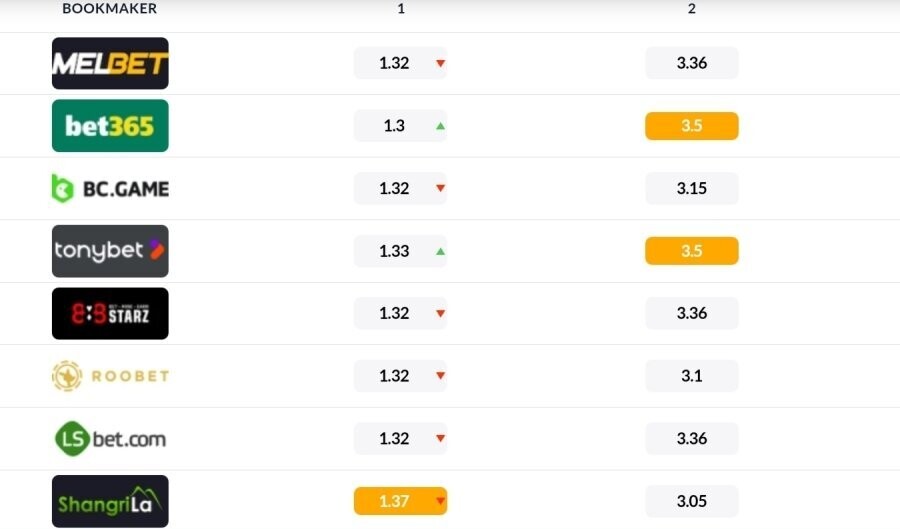Image resolution: width=900 pixels, height=529 pixels.
Task: Open the ShangriLa bookmaker logo
Action: 110,501
